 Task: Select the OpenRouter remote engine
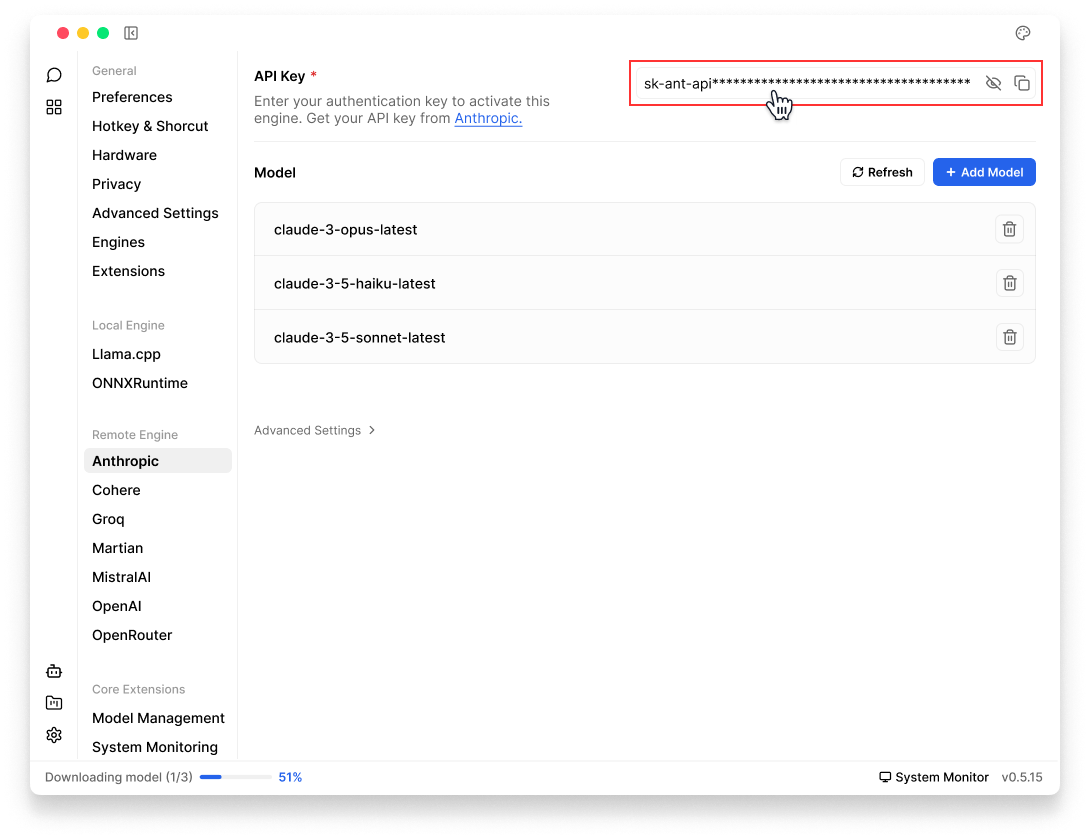[132, 636]
